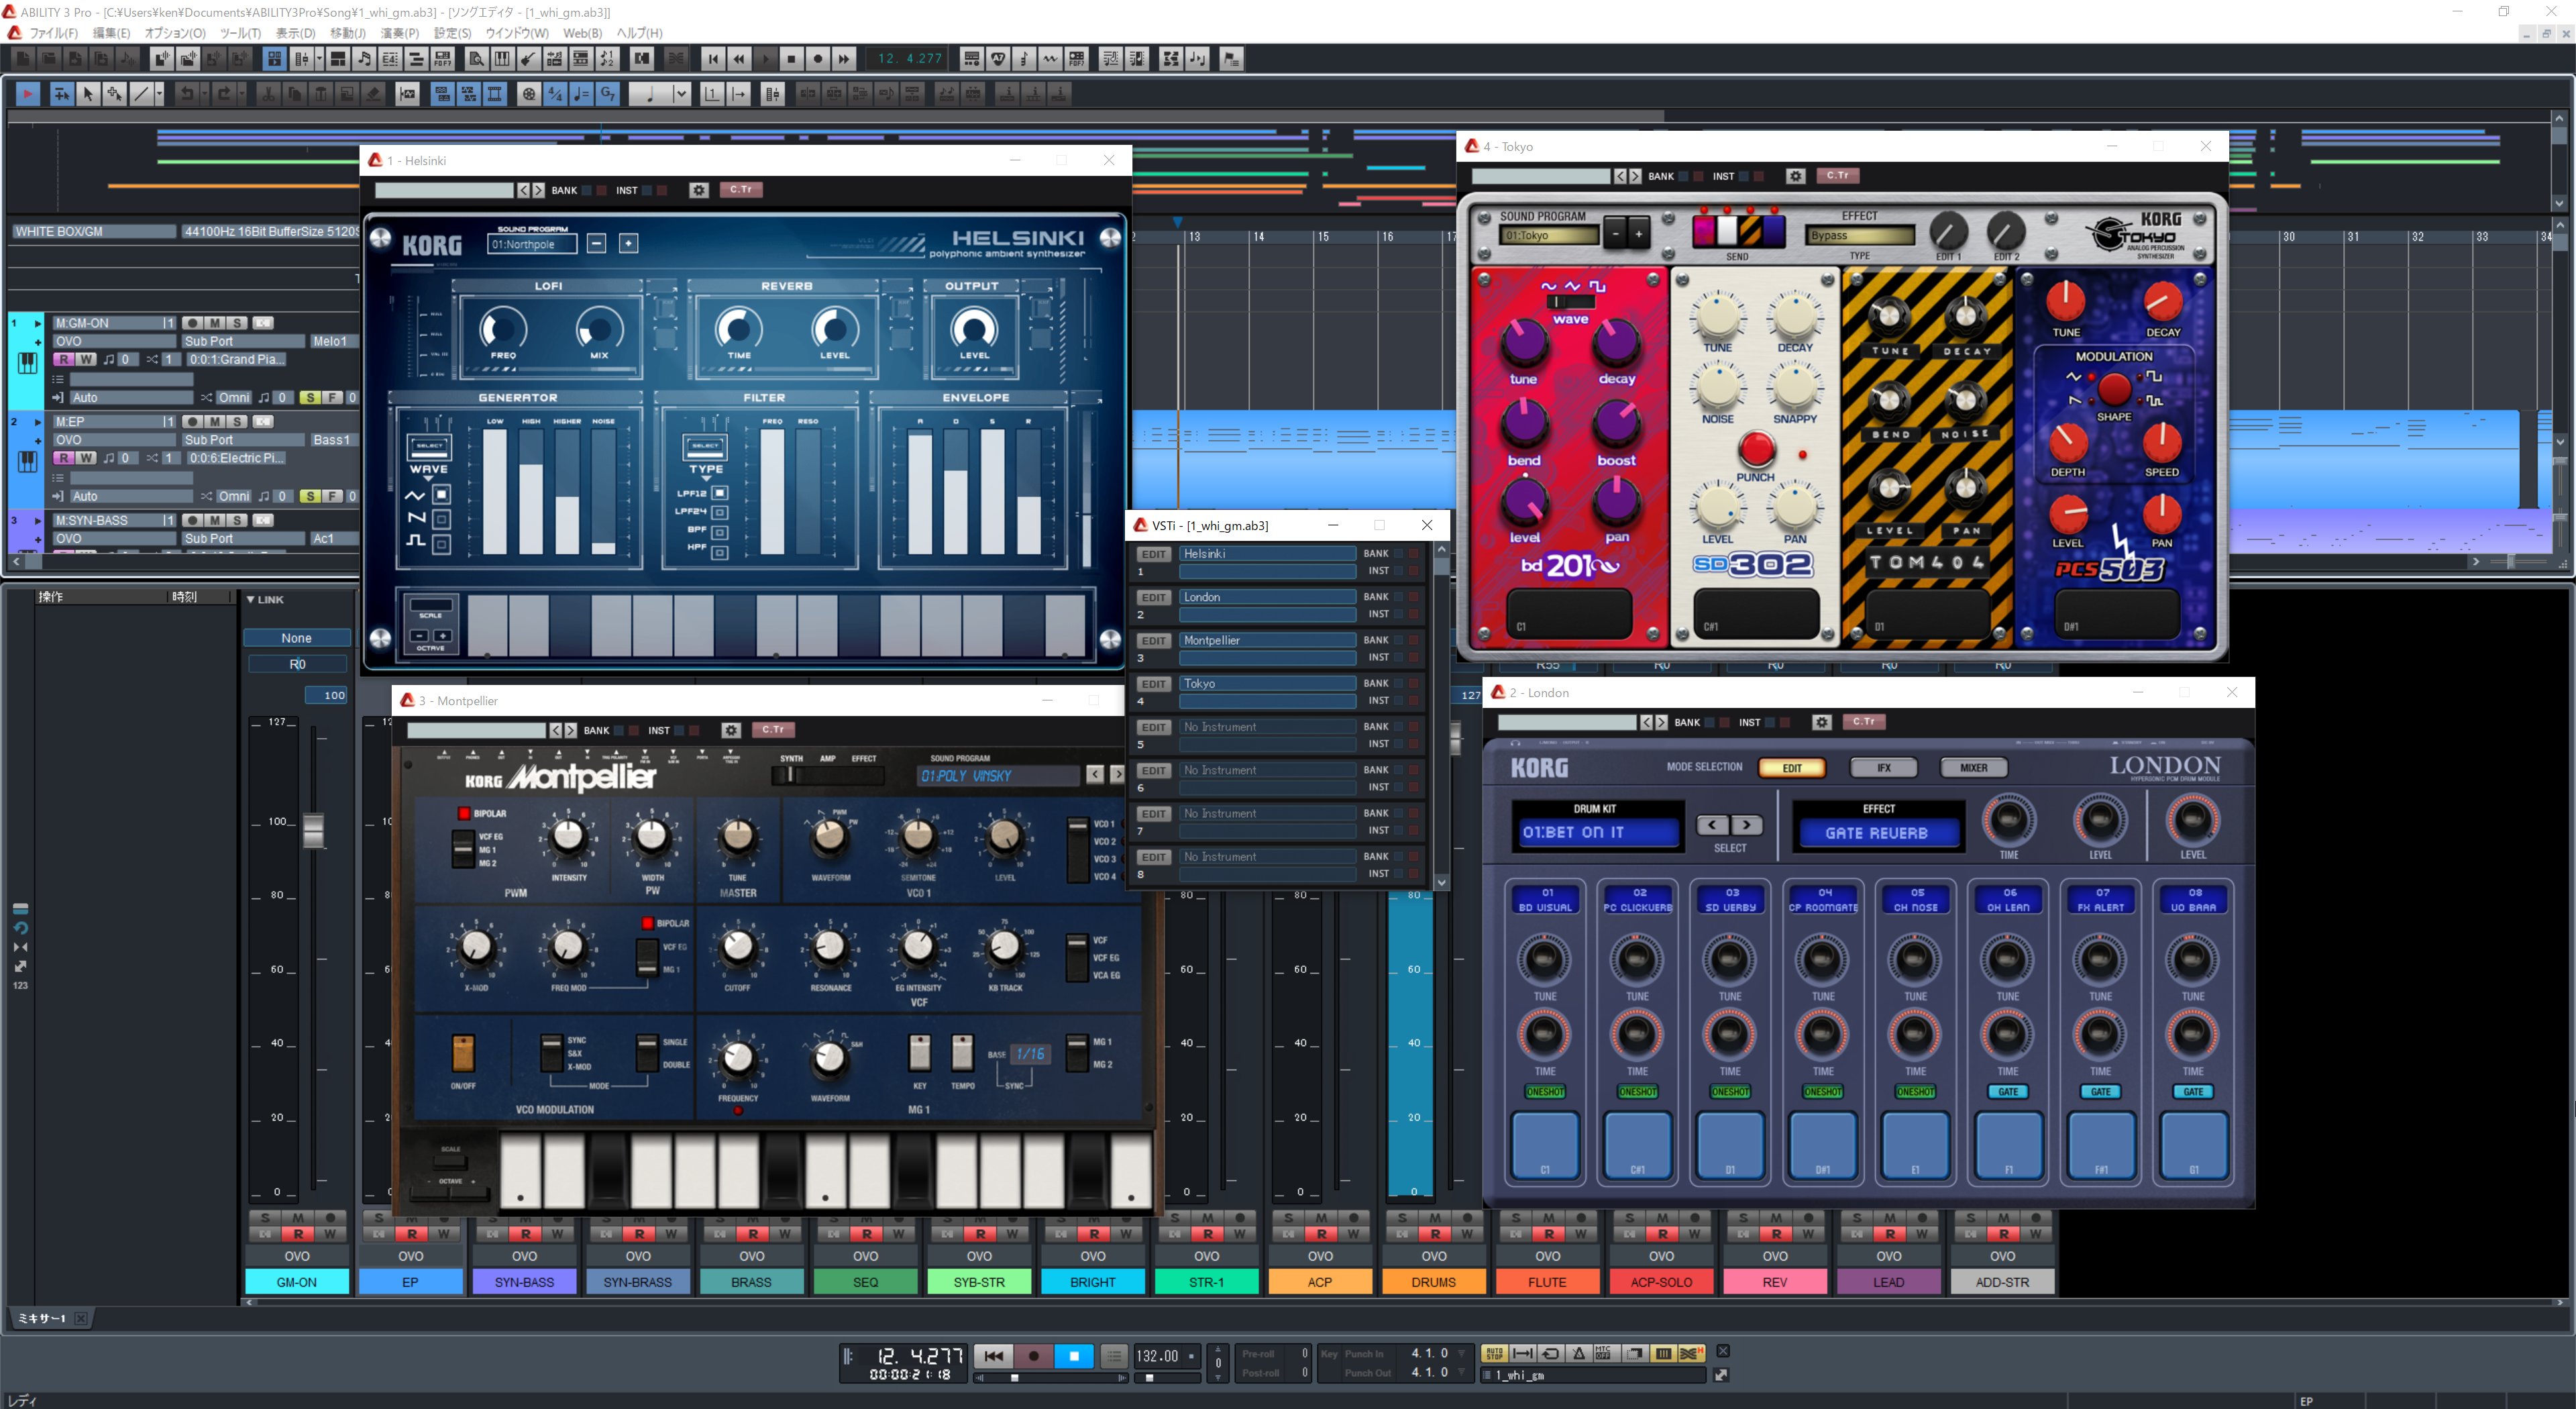The width and height of the screenshot is (2576, 1409).
Task: Toggle the tempo track note-equals button
Action: coord(581,94)
